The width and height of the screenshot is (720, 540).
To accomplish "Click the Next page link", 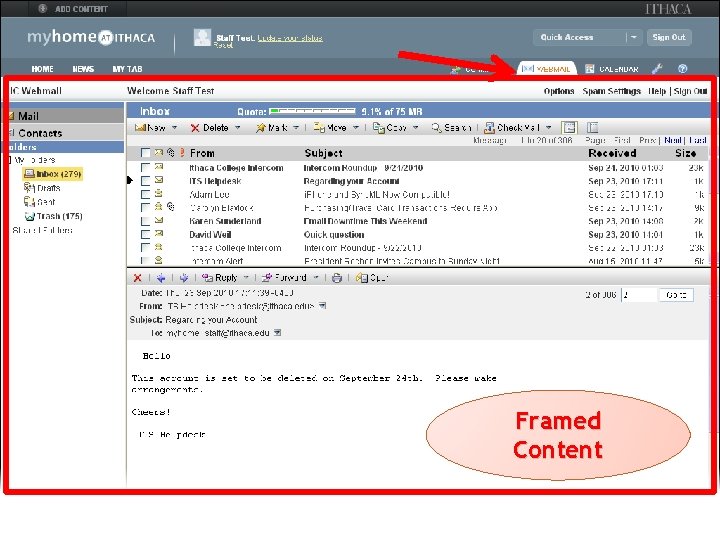I will 673,140.
